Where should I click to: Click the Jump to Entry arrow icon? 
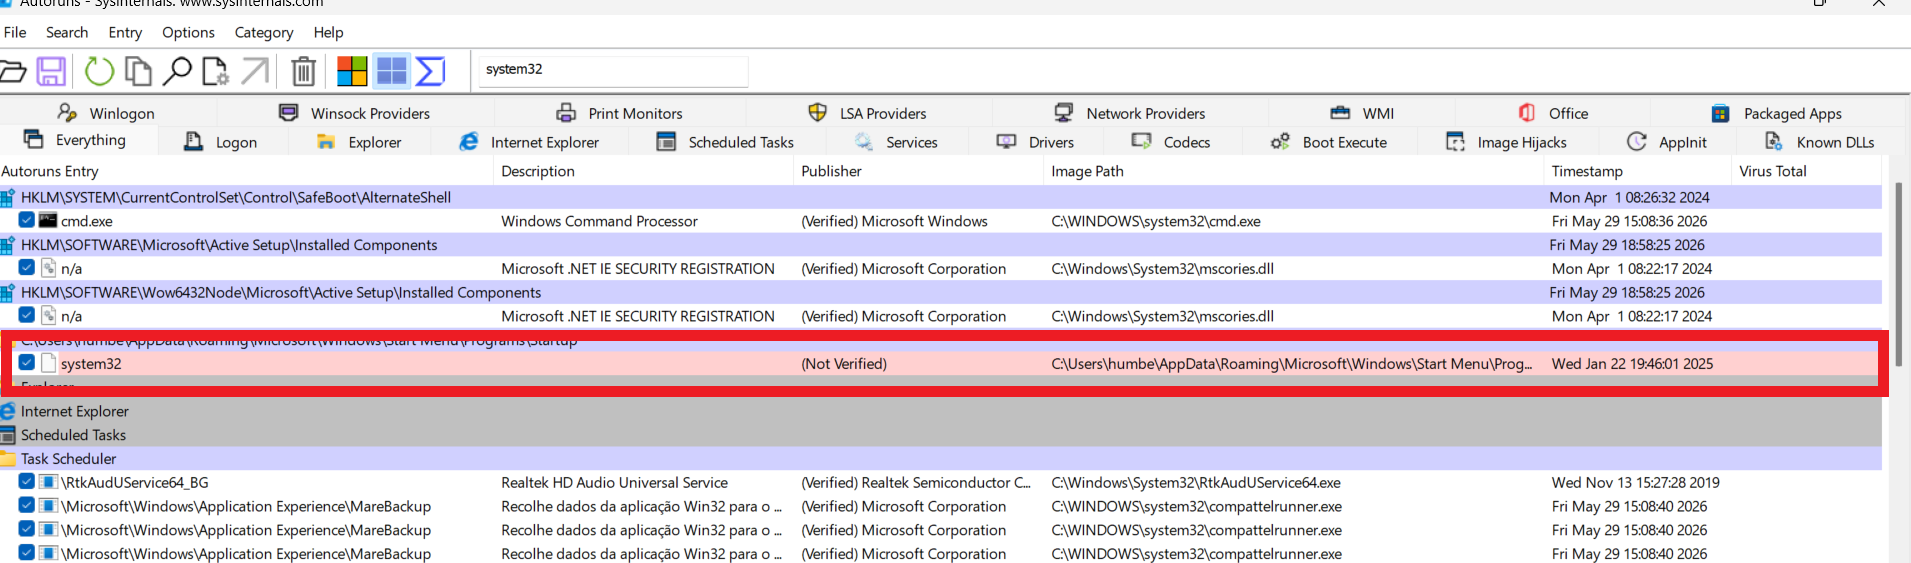[x=255, y=71]
